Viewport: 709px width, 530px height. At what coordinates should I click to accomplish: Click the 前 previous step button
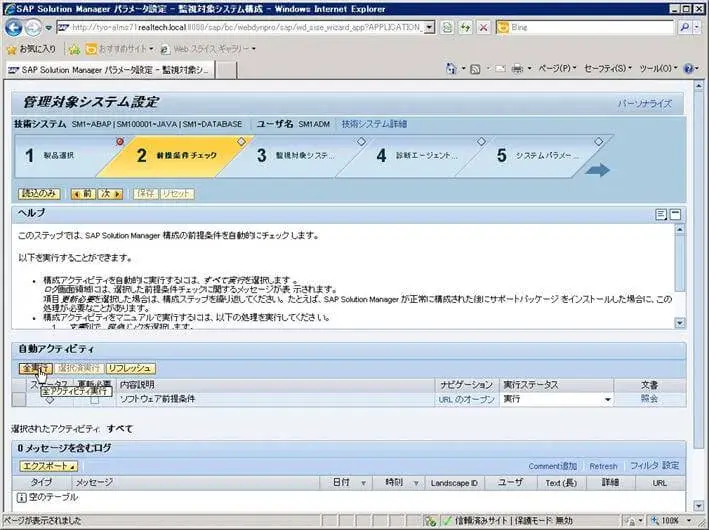(x=84, y=194)
